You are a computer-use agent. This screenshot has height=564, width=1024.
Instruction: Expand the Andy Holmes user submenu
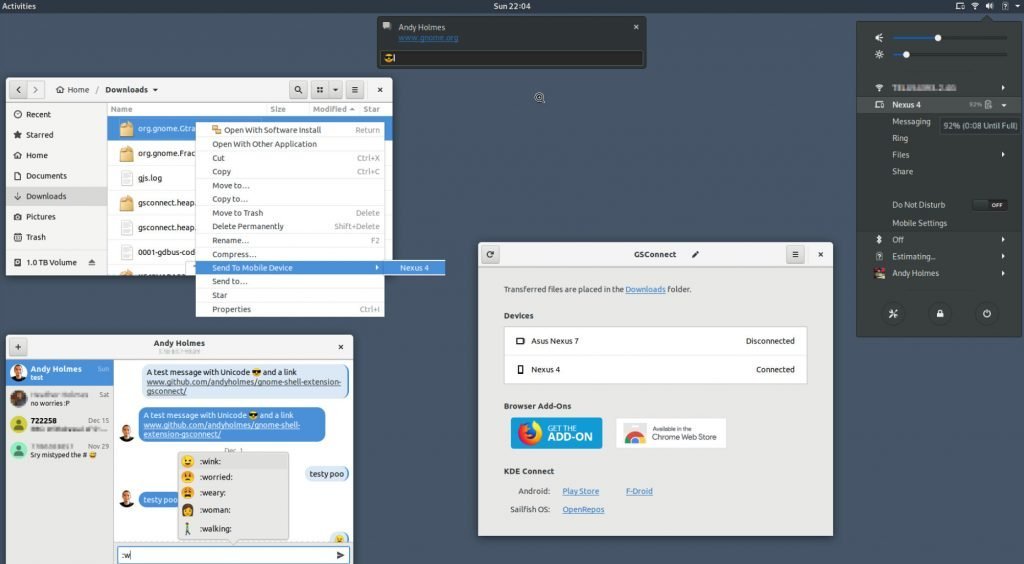pyautogui.click(x=1003, y=274)
